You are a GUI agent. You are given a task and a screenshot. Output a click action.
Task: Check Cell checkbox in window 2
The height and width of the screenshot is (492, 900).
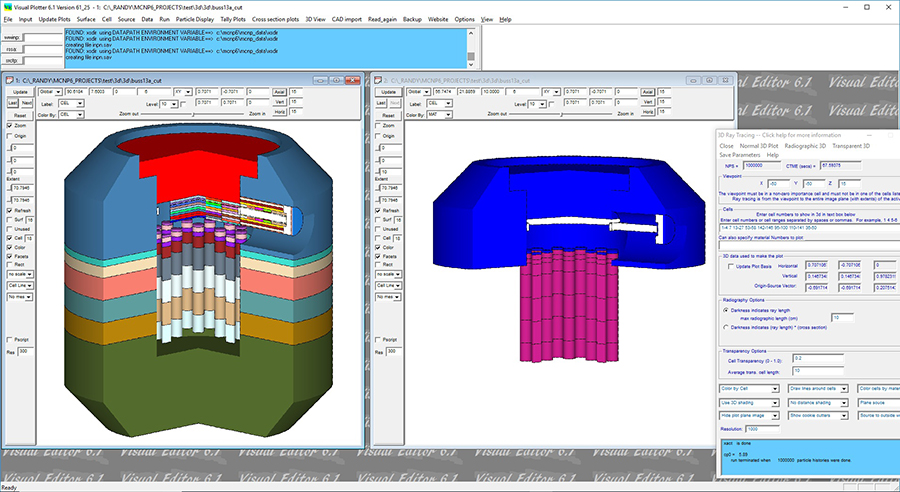click(378, 238)
